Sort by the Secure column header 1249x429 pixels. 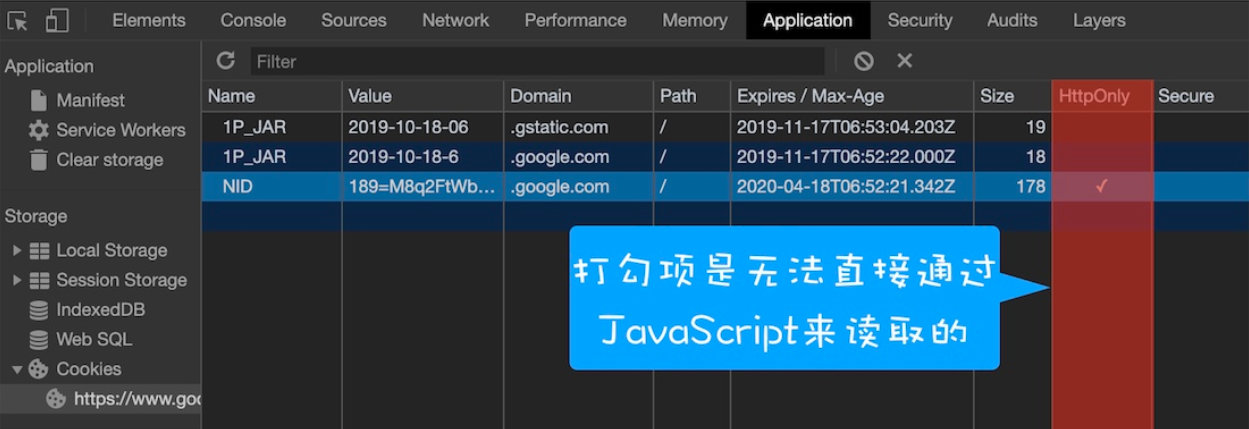pyautogui.click(x=1200, y=96)
